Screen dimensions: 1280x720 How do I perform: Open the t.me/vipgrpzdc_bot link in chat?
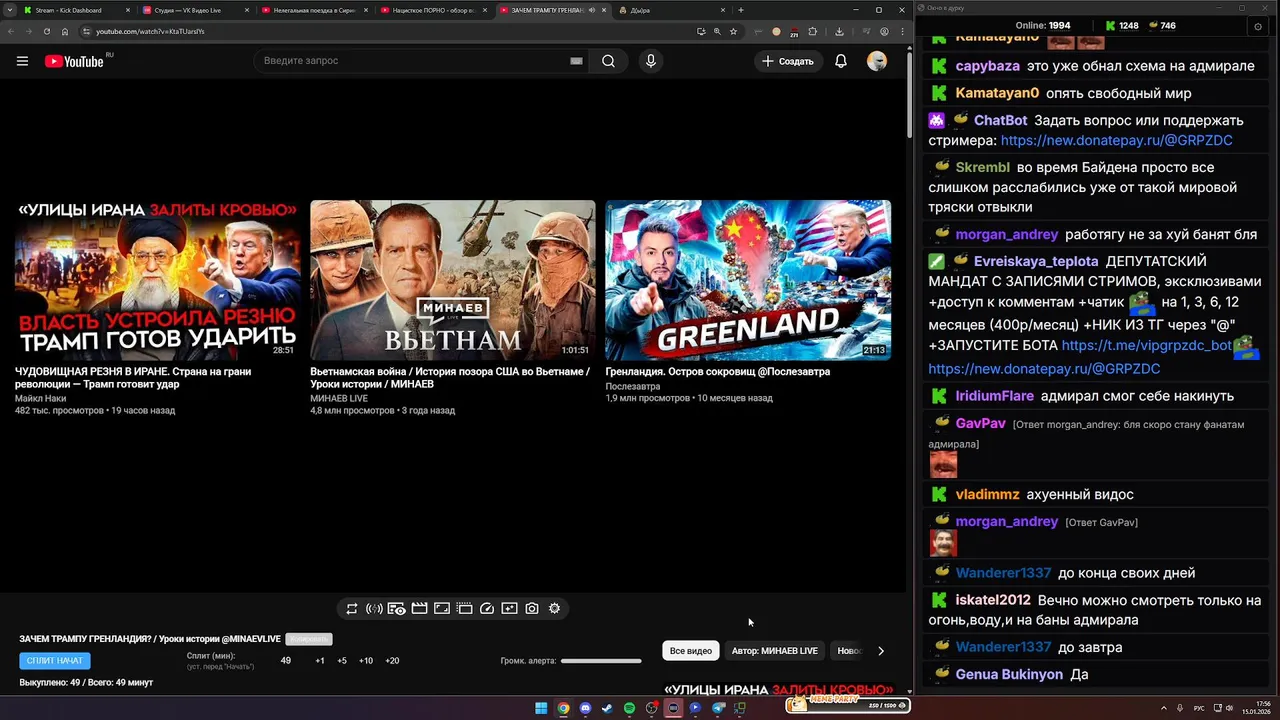coord(1147,345)
